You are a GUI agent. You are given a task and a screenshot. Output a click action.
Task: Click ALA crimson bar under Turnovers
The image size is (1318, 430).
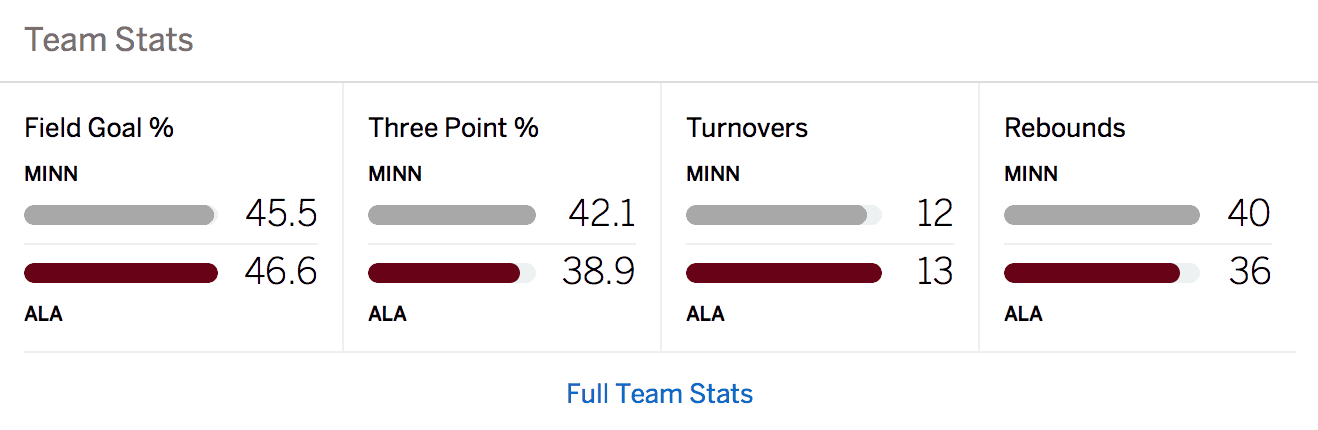click(x=784, y=273)
